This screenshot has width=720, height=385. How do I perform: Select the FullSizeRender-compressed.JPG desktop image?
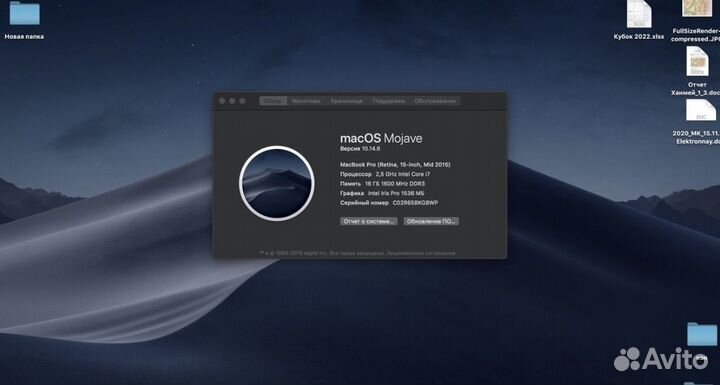click(x=697, y=9)
